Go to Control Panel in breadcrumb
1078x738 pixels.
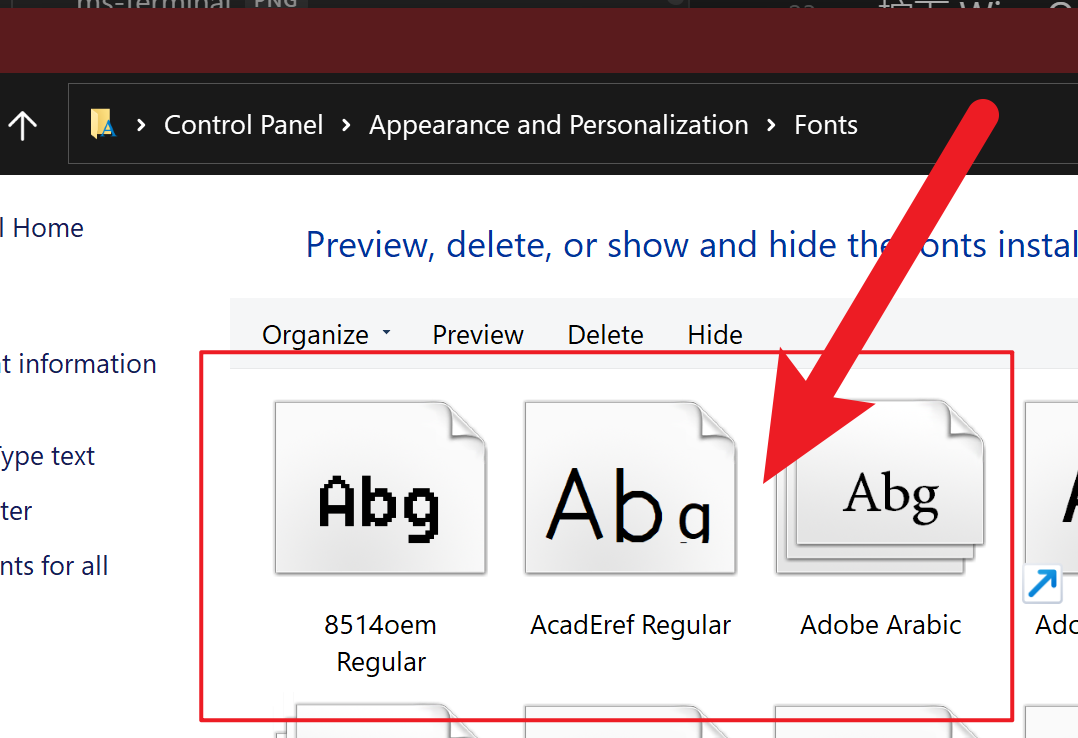click(243, 125)
